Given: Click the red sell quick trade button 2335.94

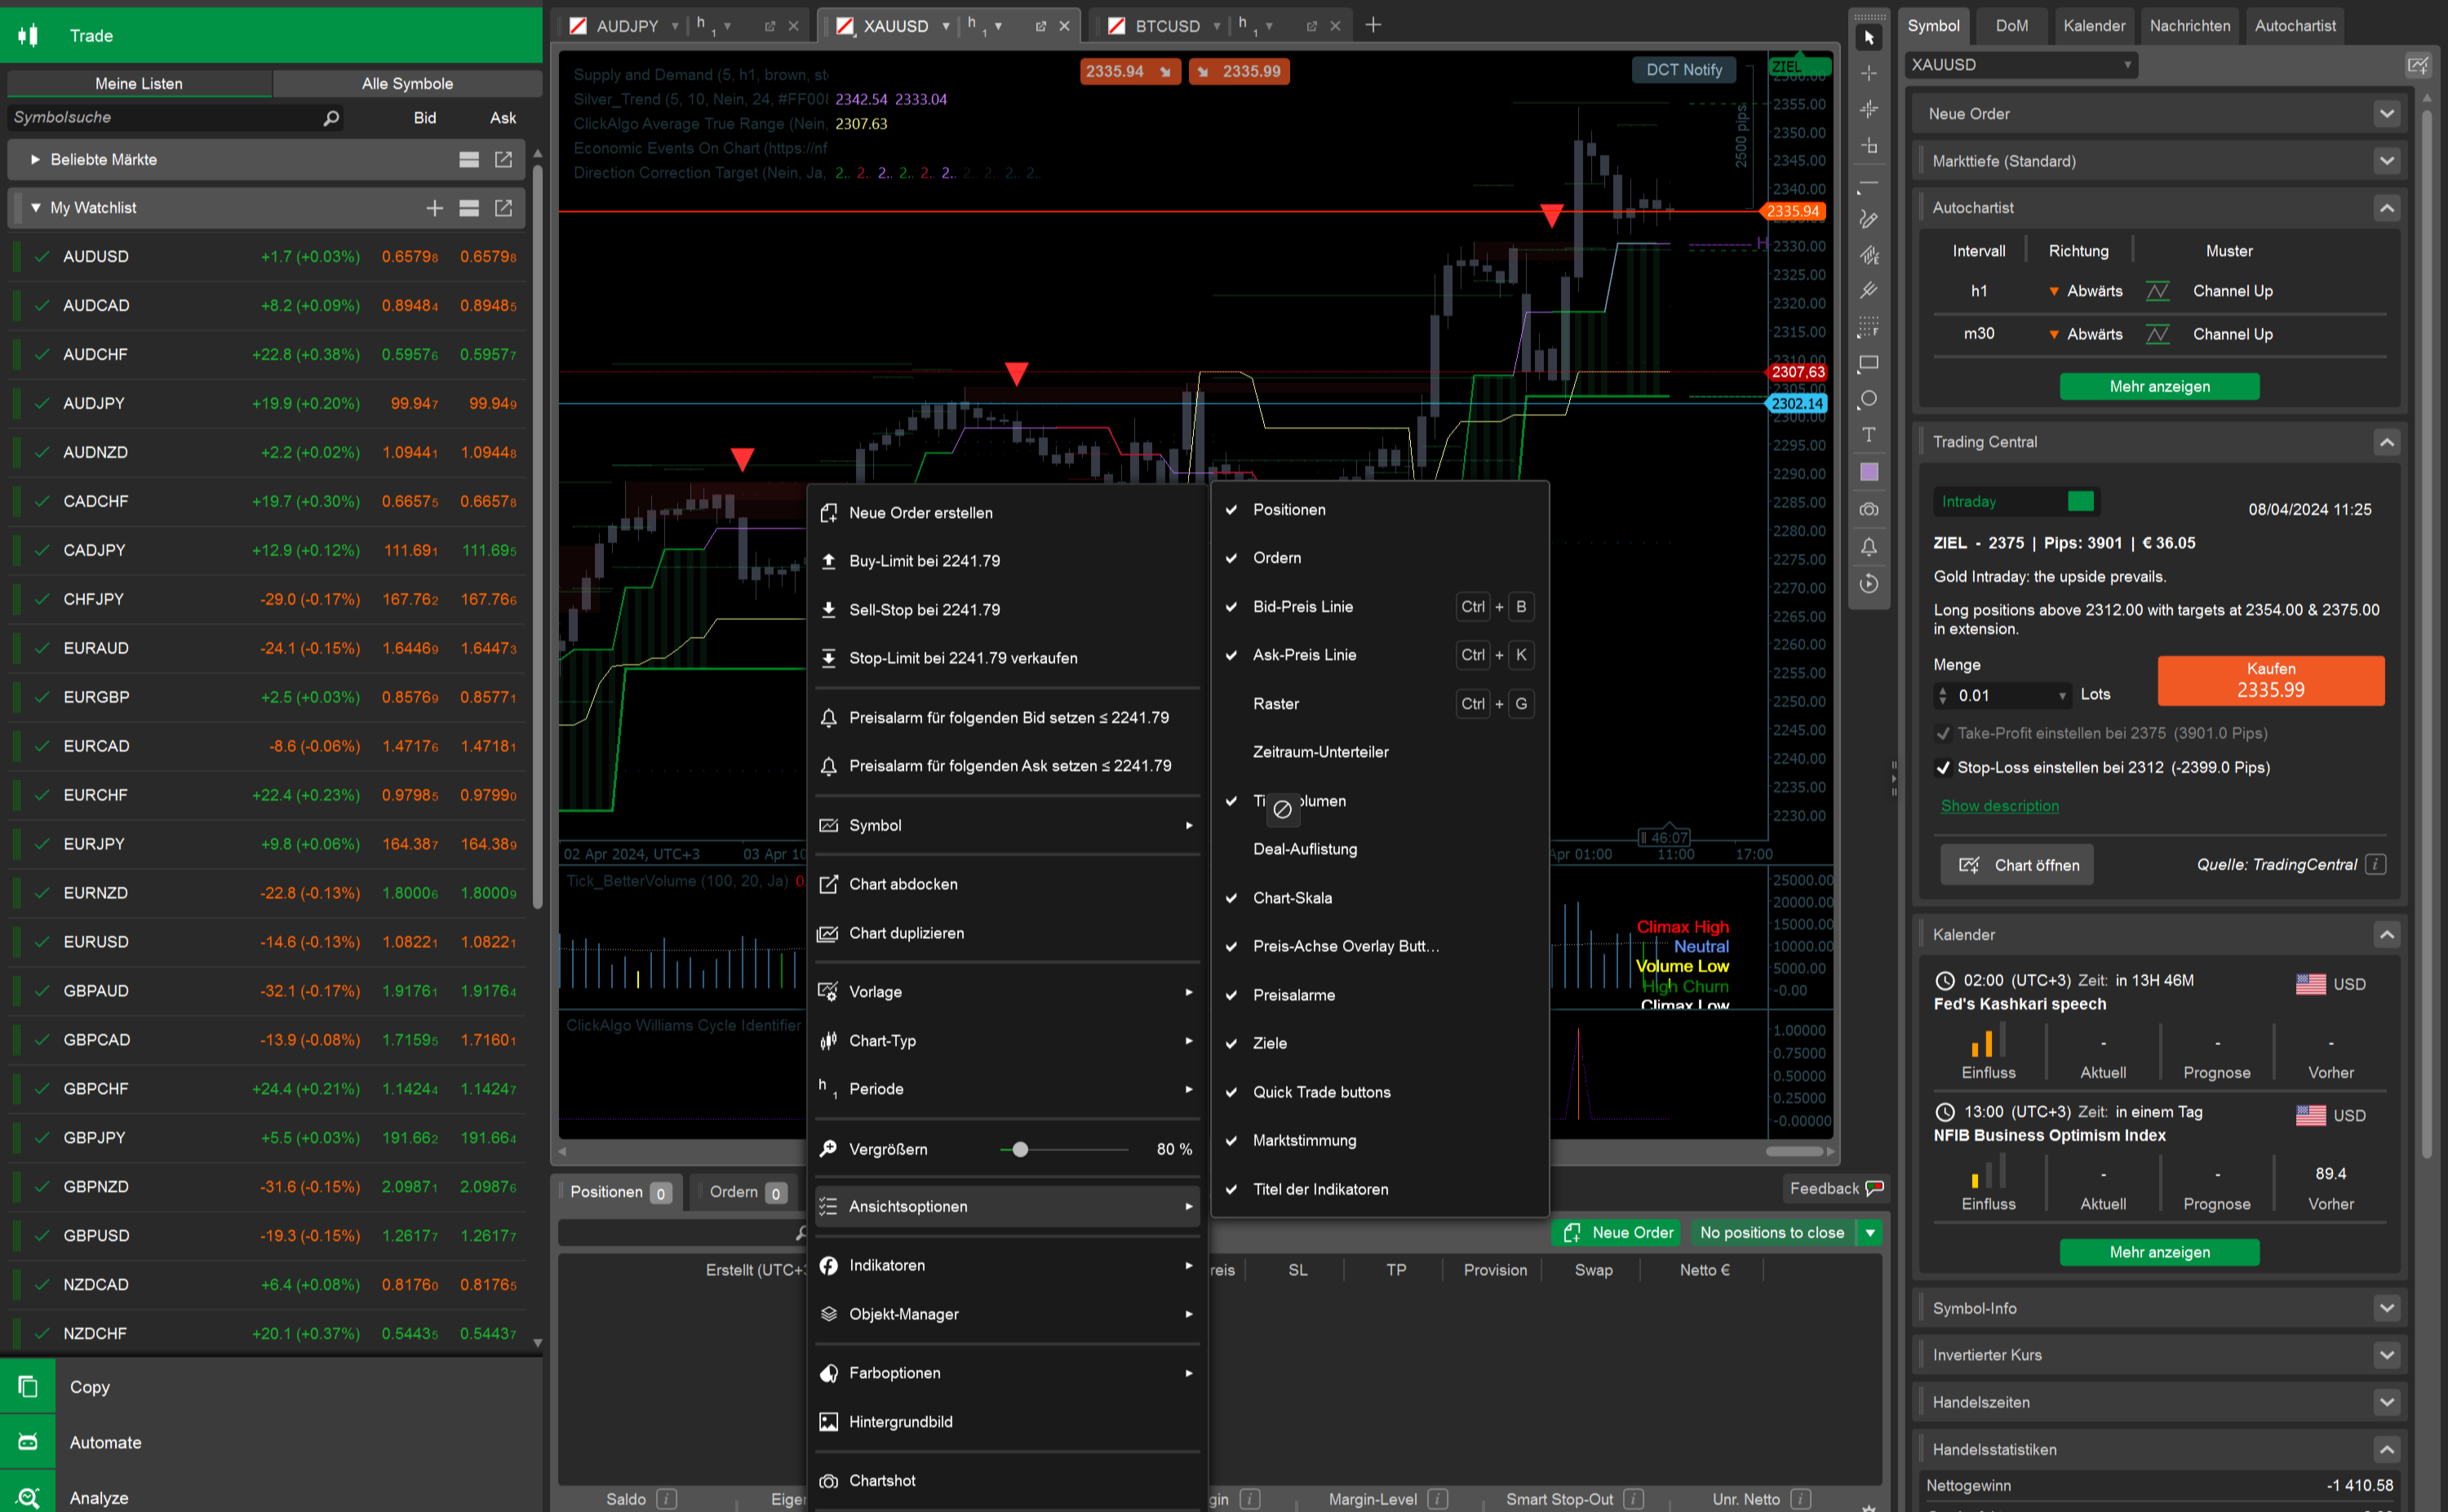Looking at the screenshot, I should (x=1130, y=71).
